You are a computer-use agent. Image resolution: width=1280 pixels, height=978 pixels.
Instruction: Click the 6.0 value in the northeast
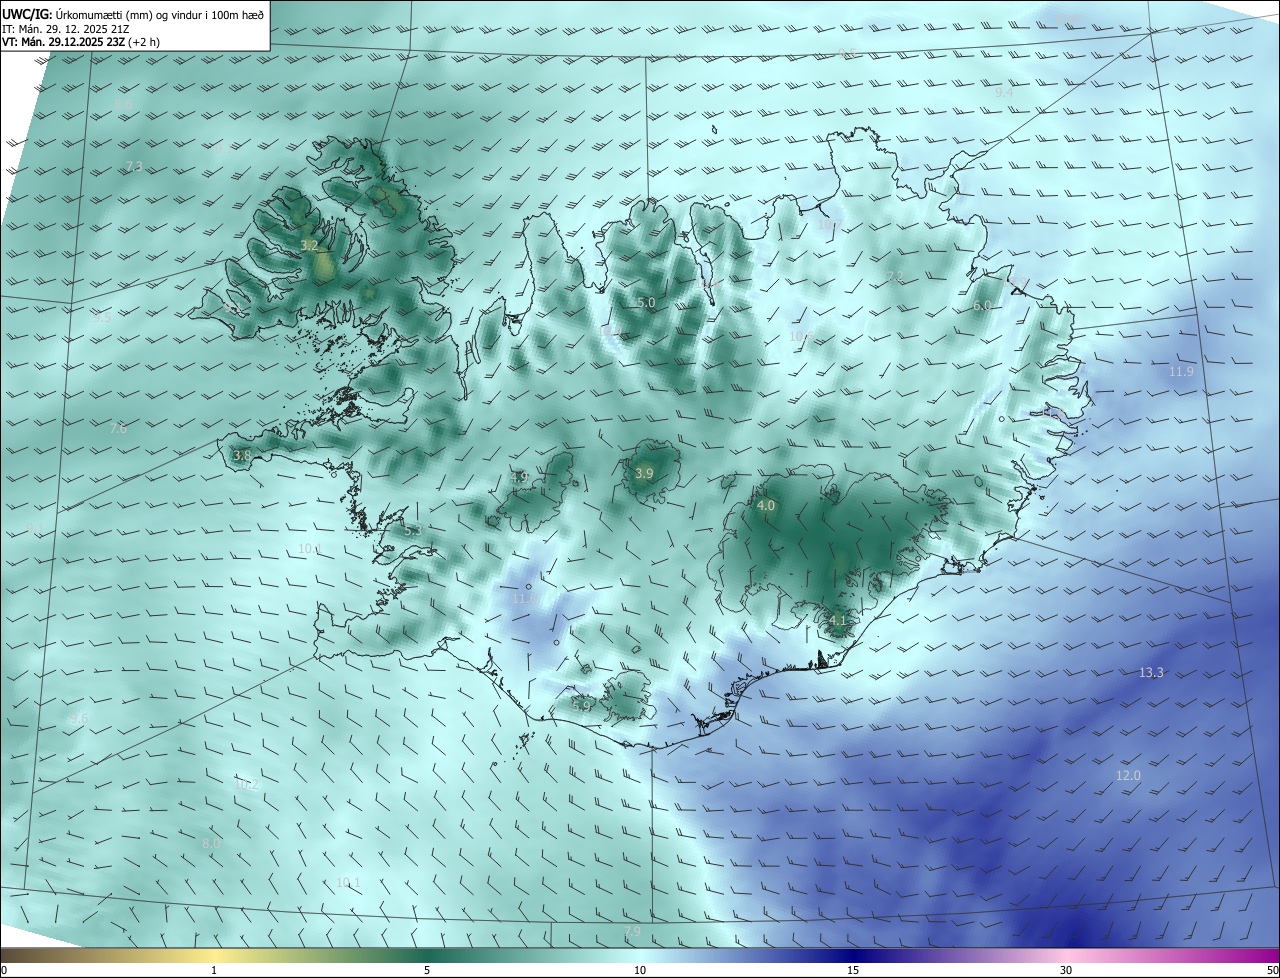click(982, 306)
